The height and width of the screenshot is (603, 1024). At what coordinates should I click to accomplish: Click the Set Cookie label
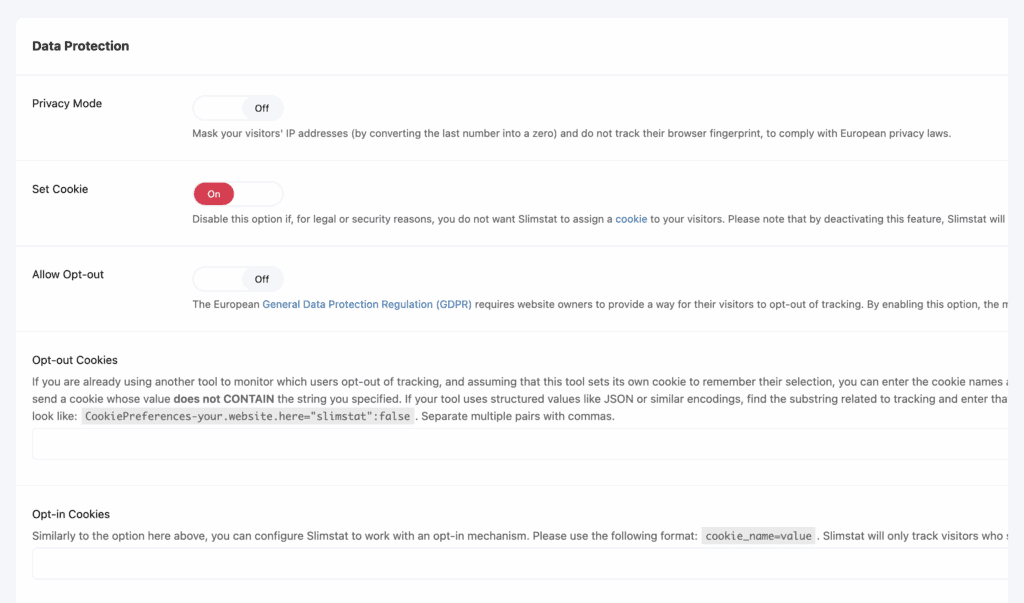pyautogui.click(x=60, y=189)
